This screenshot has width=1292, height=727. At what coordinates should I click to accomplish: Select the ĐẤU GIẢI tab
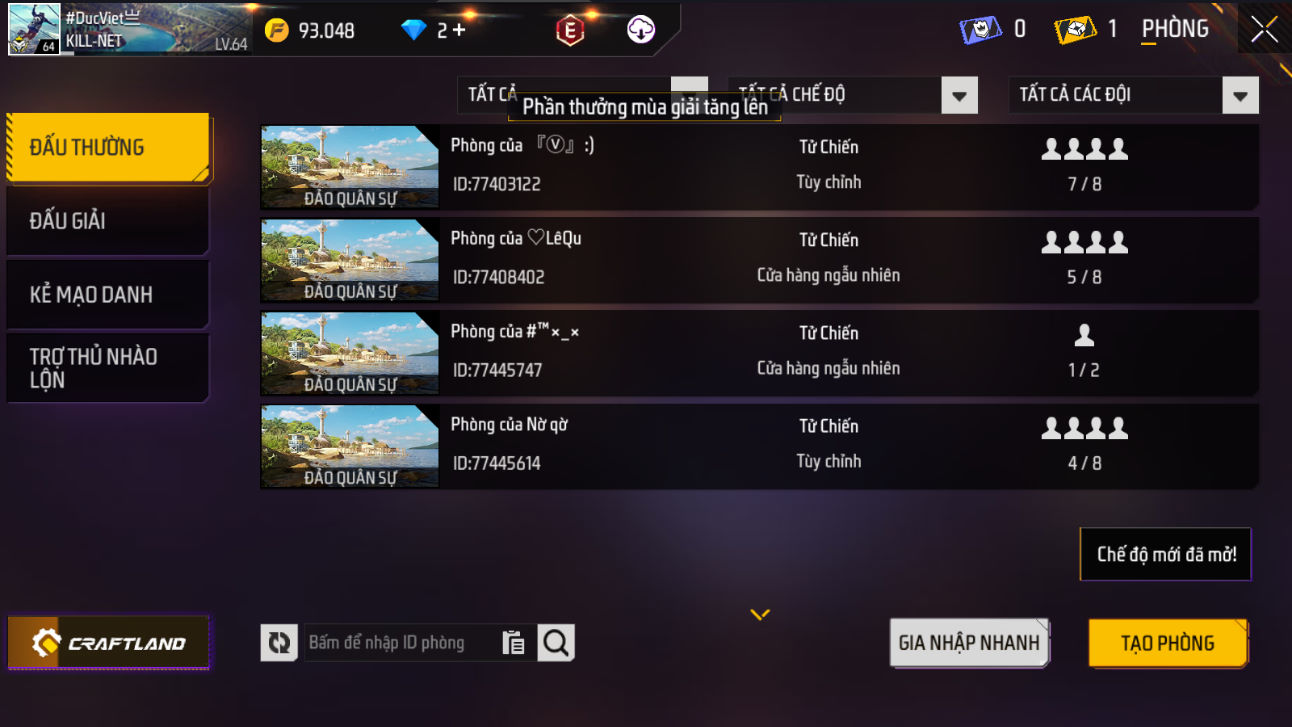coord(108,221)
